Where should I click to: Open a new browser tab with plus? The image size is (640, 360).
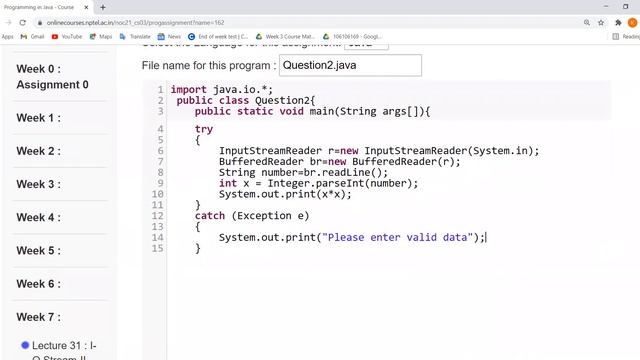(102, 7)
